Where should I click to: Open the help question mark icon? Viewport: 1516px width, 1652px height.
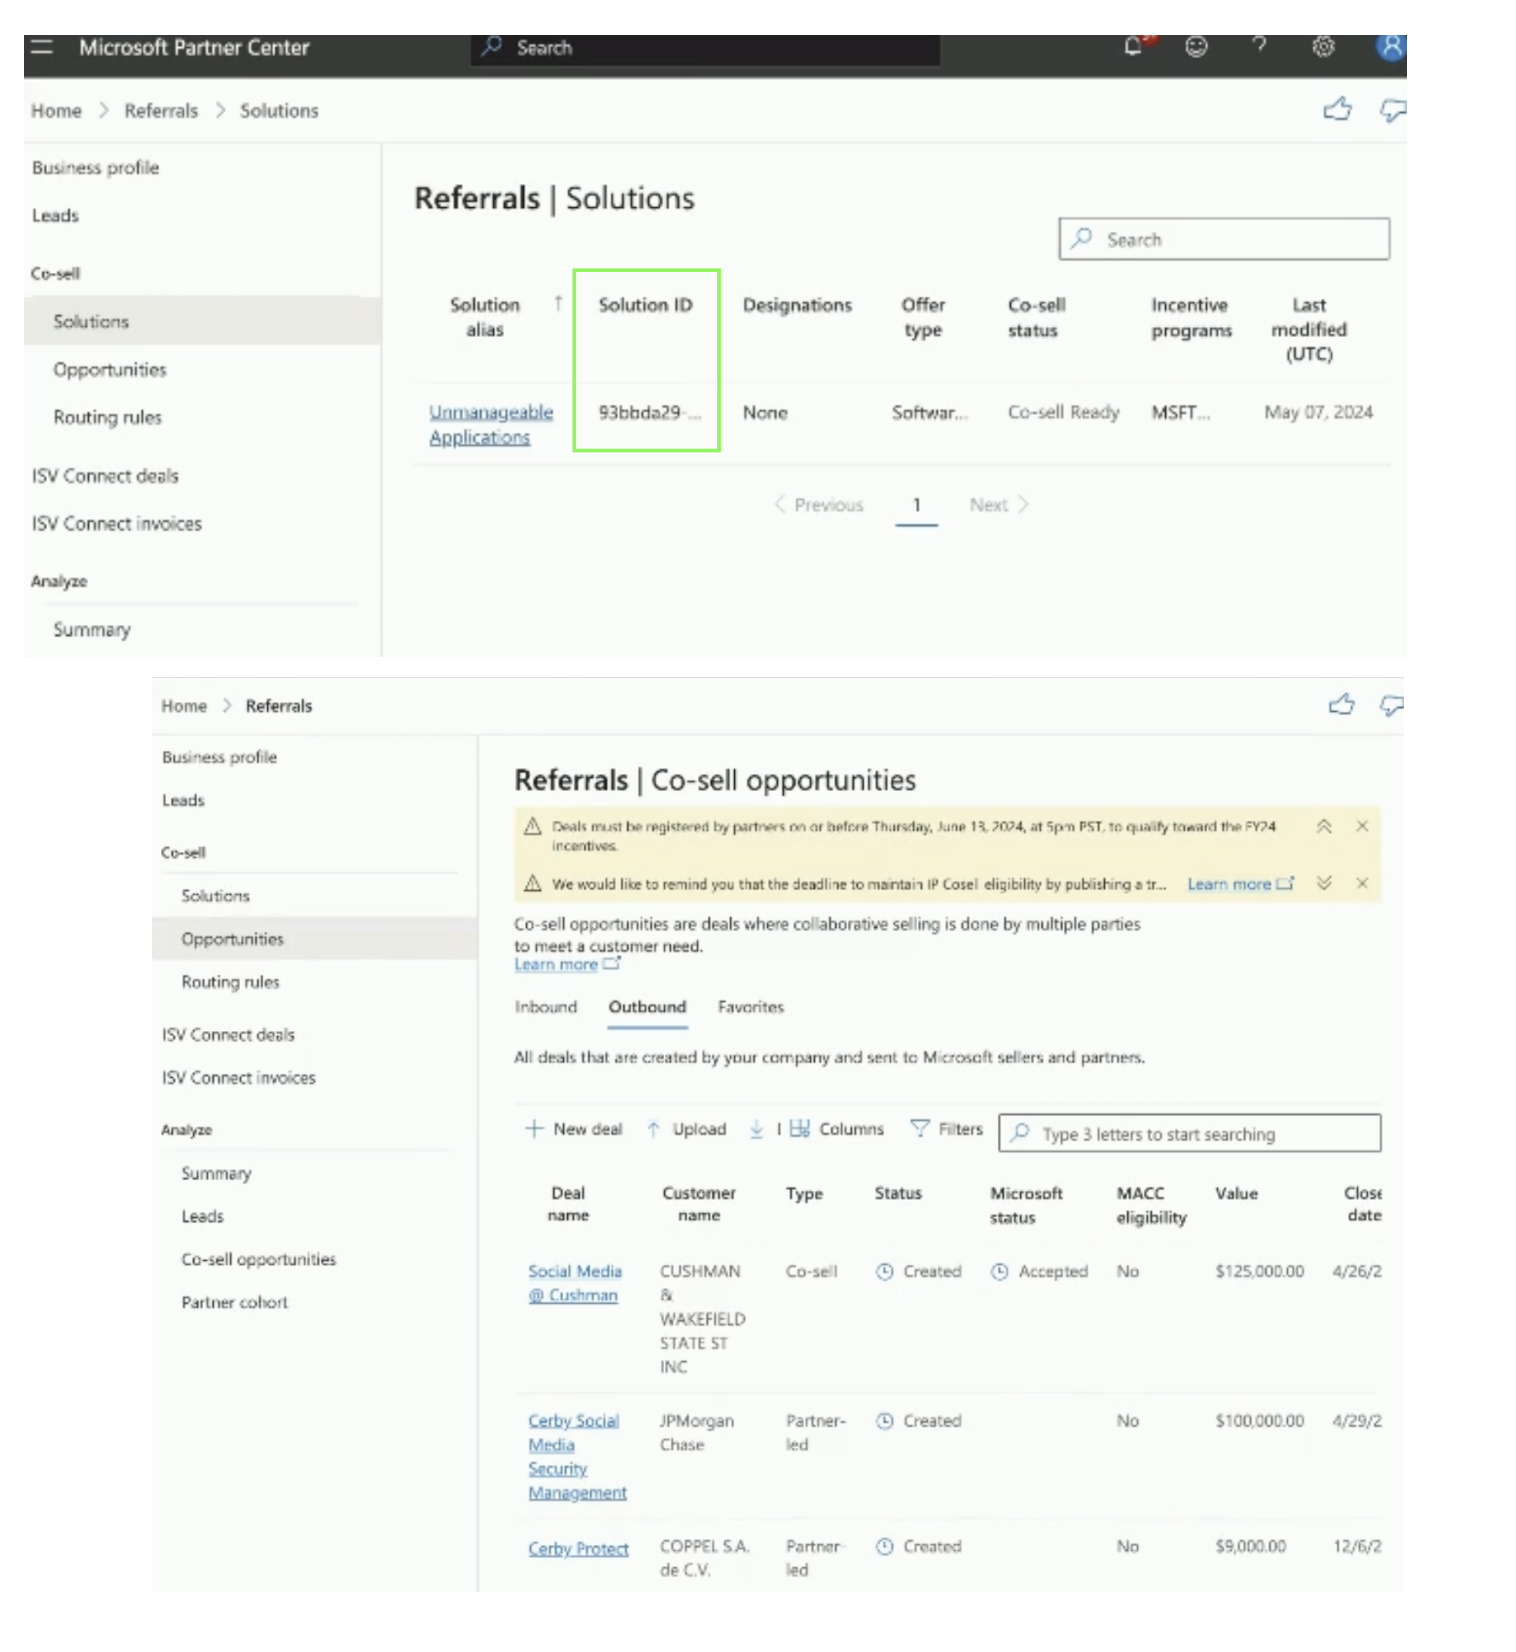point(1260,45)
